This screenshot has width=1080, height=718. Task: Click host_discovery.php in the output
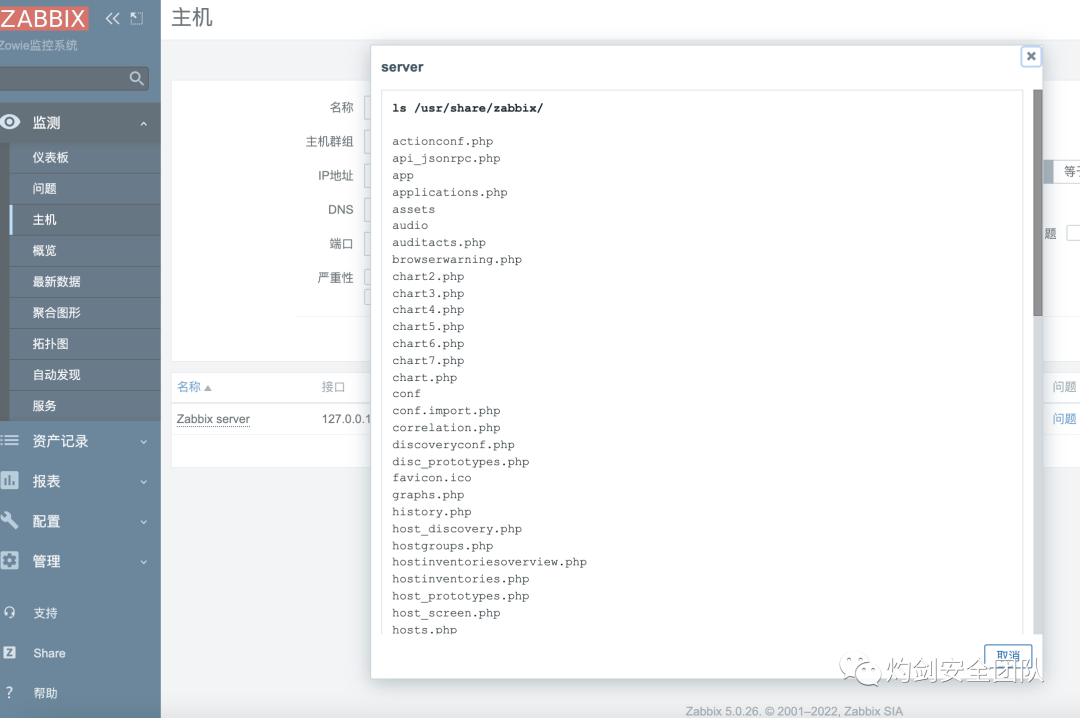click(x=457, y=529)
